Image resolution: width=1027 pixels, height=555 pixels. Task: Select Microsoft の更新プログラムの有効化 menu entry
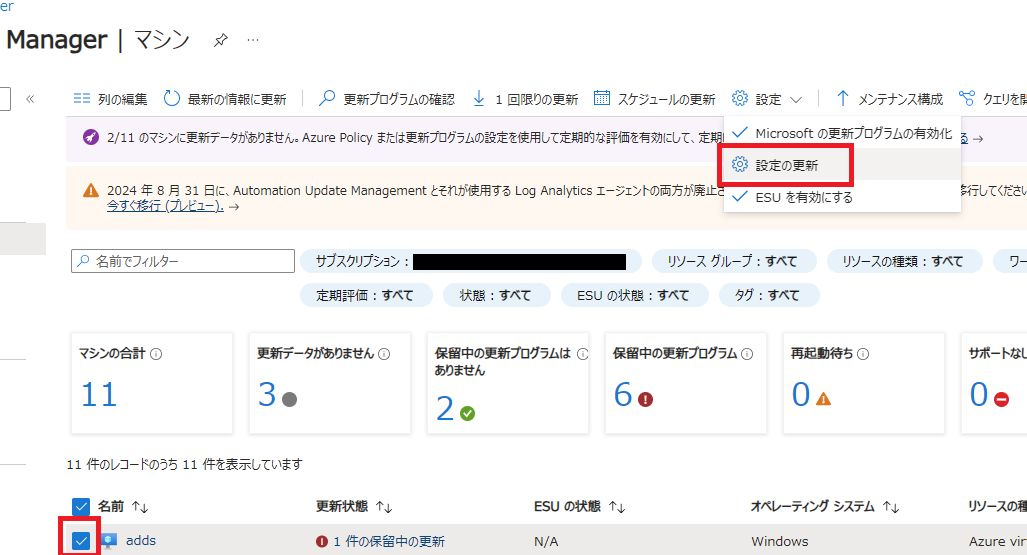(842, 133)
